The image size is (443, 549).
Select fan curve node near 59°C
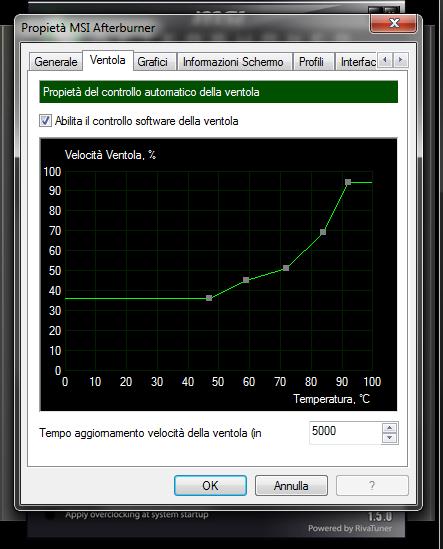pos(246,280)
